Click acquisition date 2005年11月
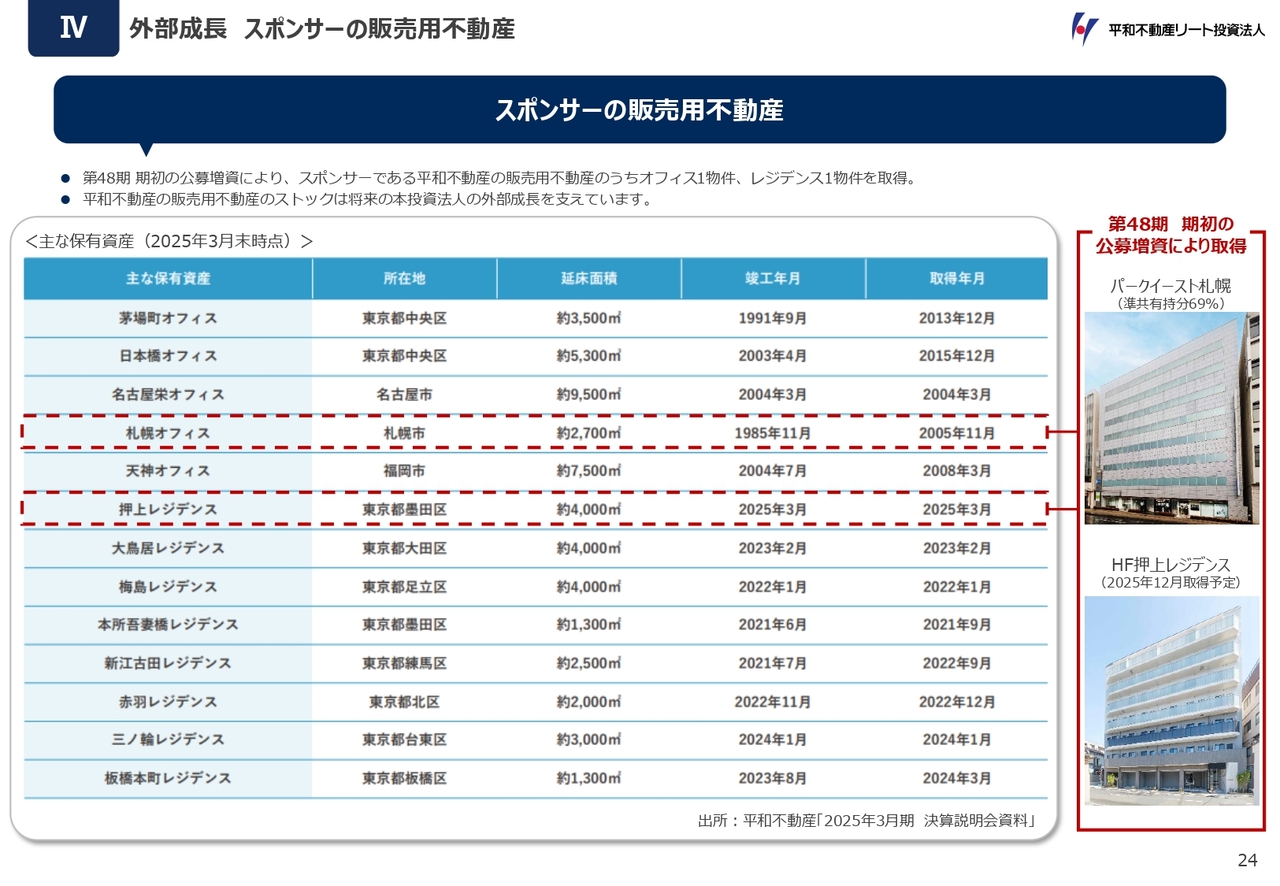The height and width of the screenshot is (886, 1280). pyautogui.click(x=957, y=433)
